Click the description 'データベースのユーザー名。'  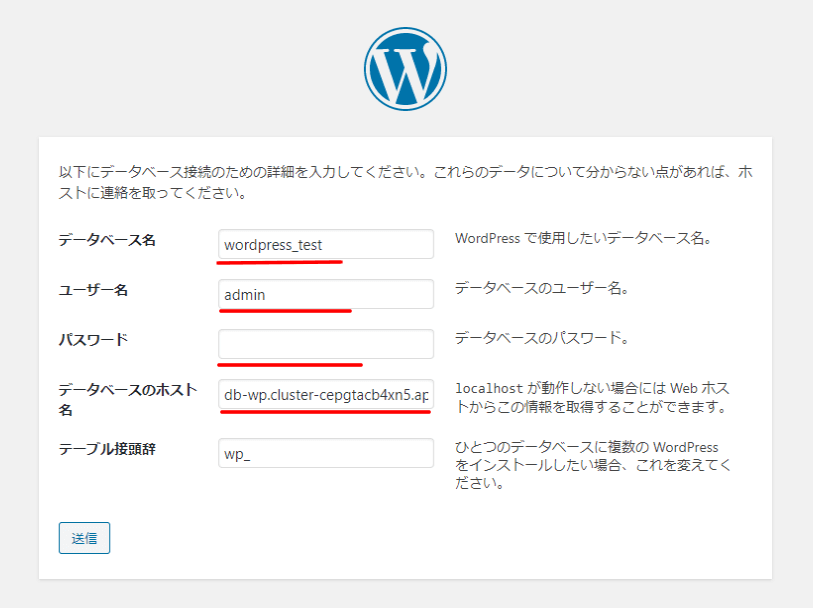tap(542, 288)
